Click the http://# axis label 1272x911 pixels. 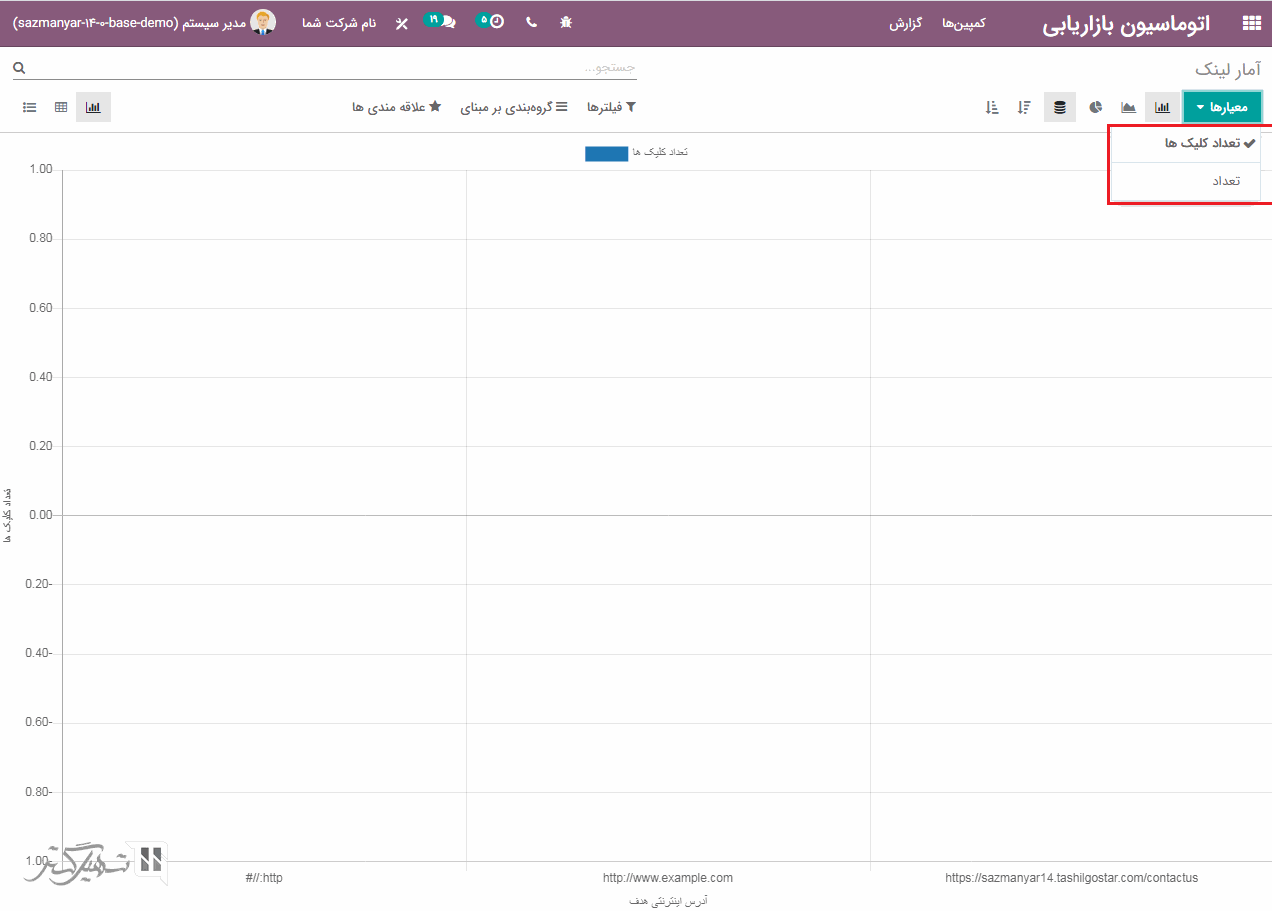[264, 878]
